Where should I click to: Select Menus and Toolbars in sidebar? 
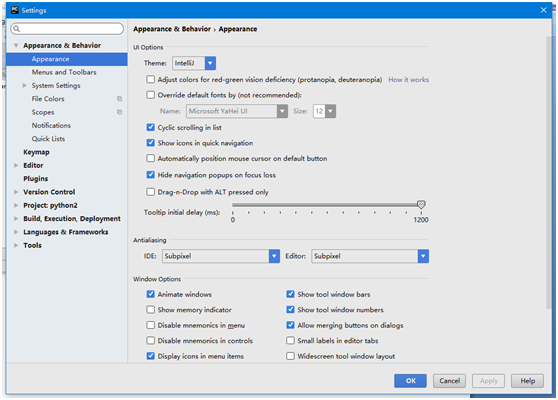click(x=64, y=72)
